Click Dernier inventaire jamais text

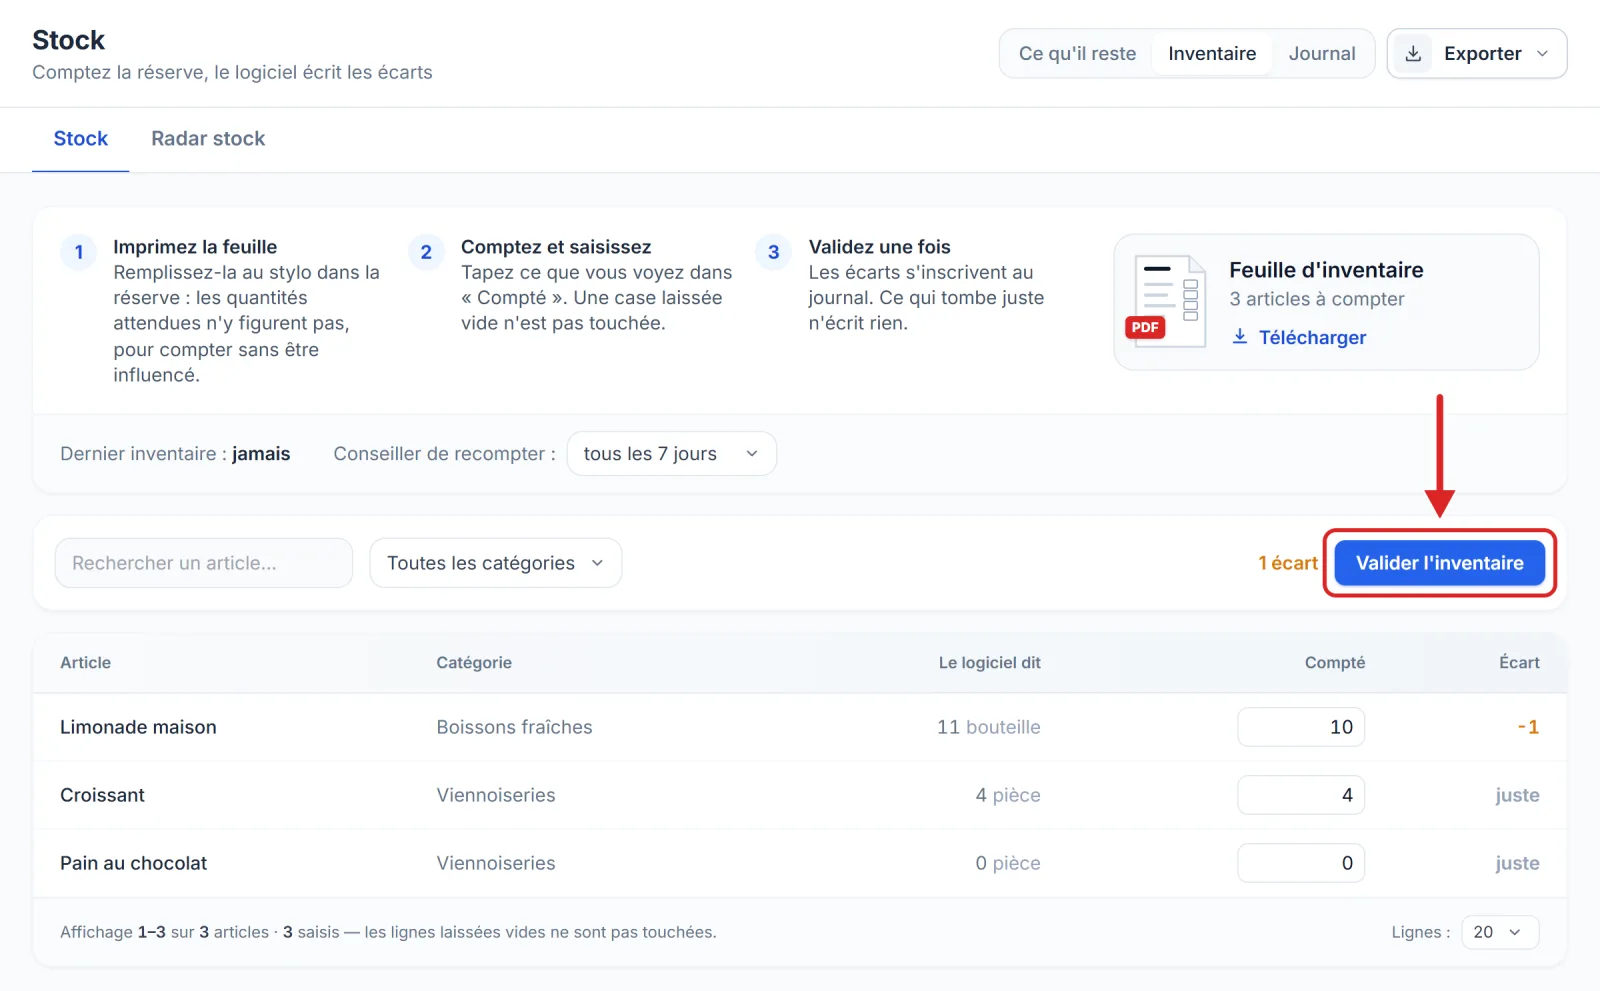(175, 454)
